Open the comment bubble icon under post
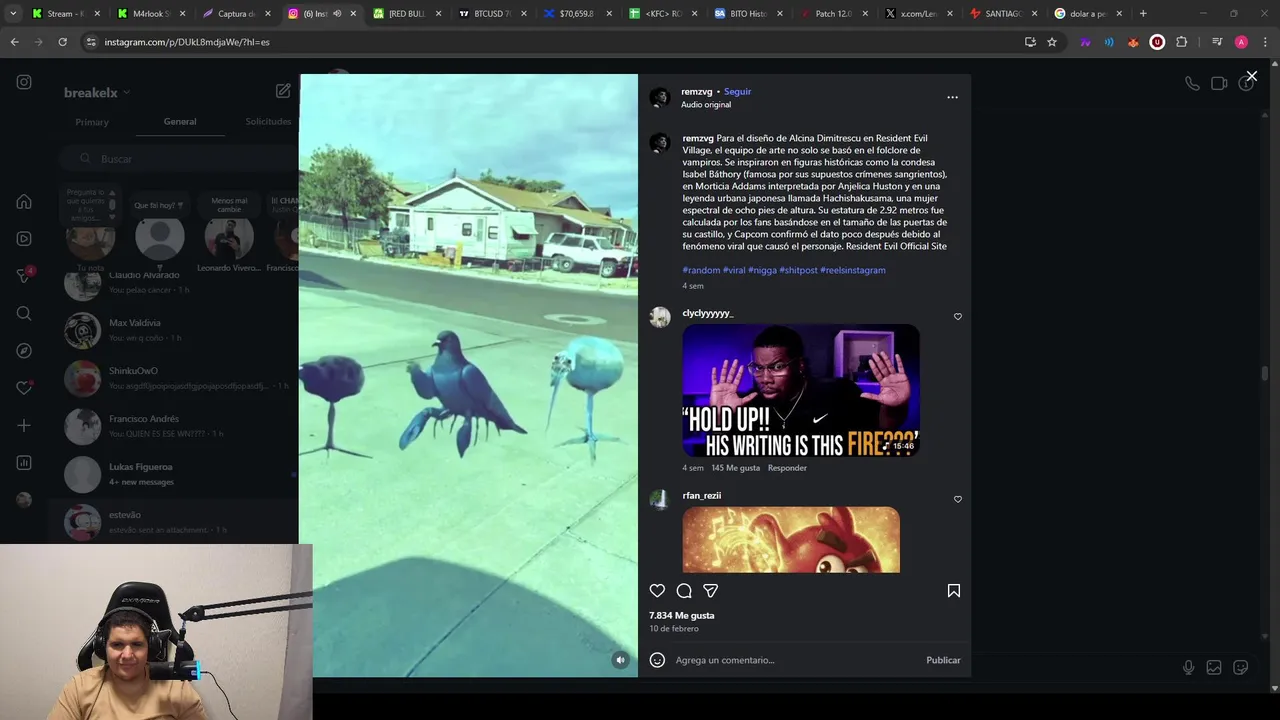This screenshot has width=1280, height=720. [x=684, y=591]
